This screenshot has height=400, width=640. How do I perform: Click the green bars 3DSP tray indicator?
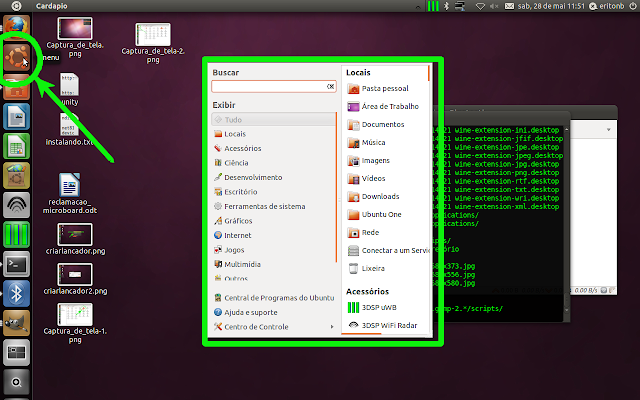[433, 6]
